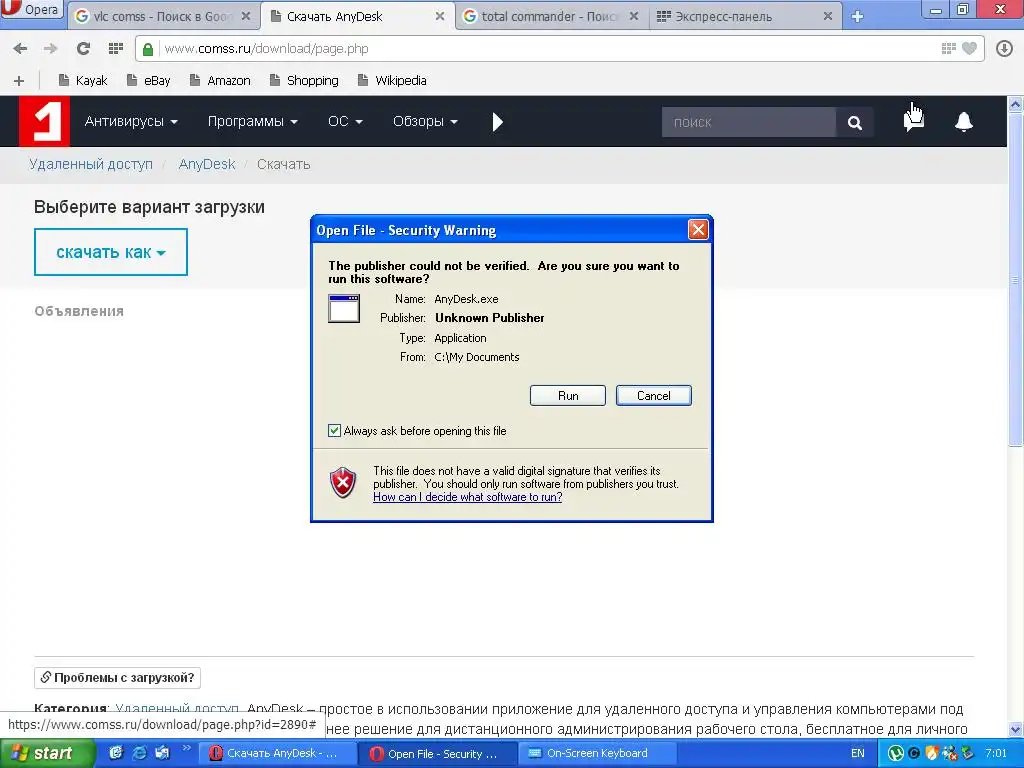Open the Shopping bookmark
Screen dimensions: 1024x768
pos(304,80)
